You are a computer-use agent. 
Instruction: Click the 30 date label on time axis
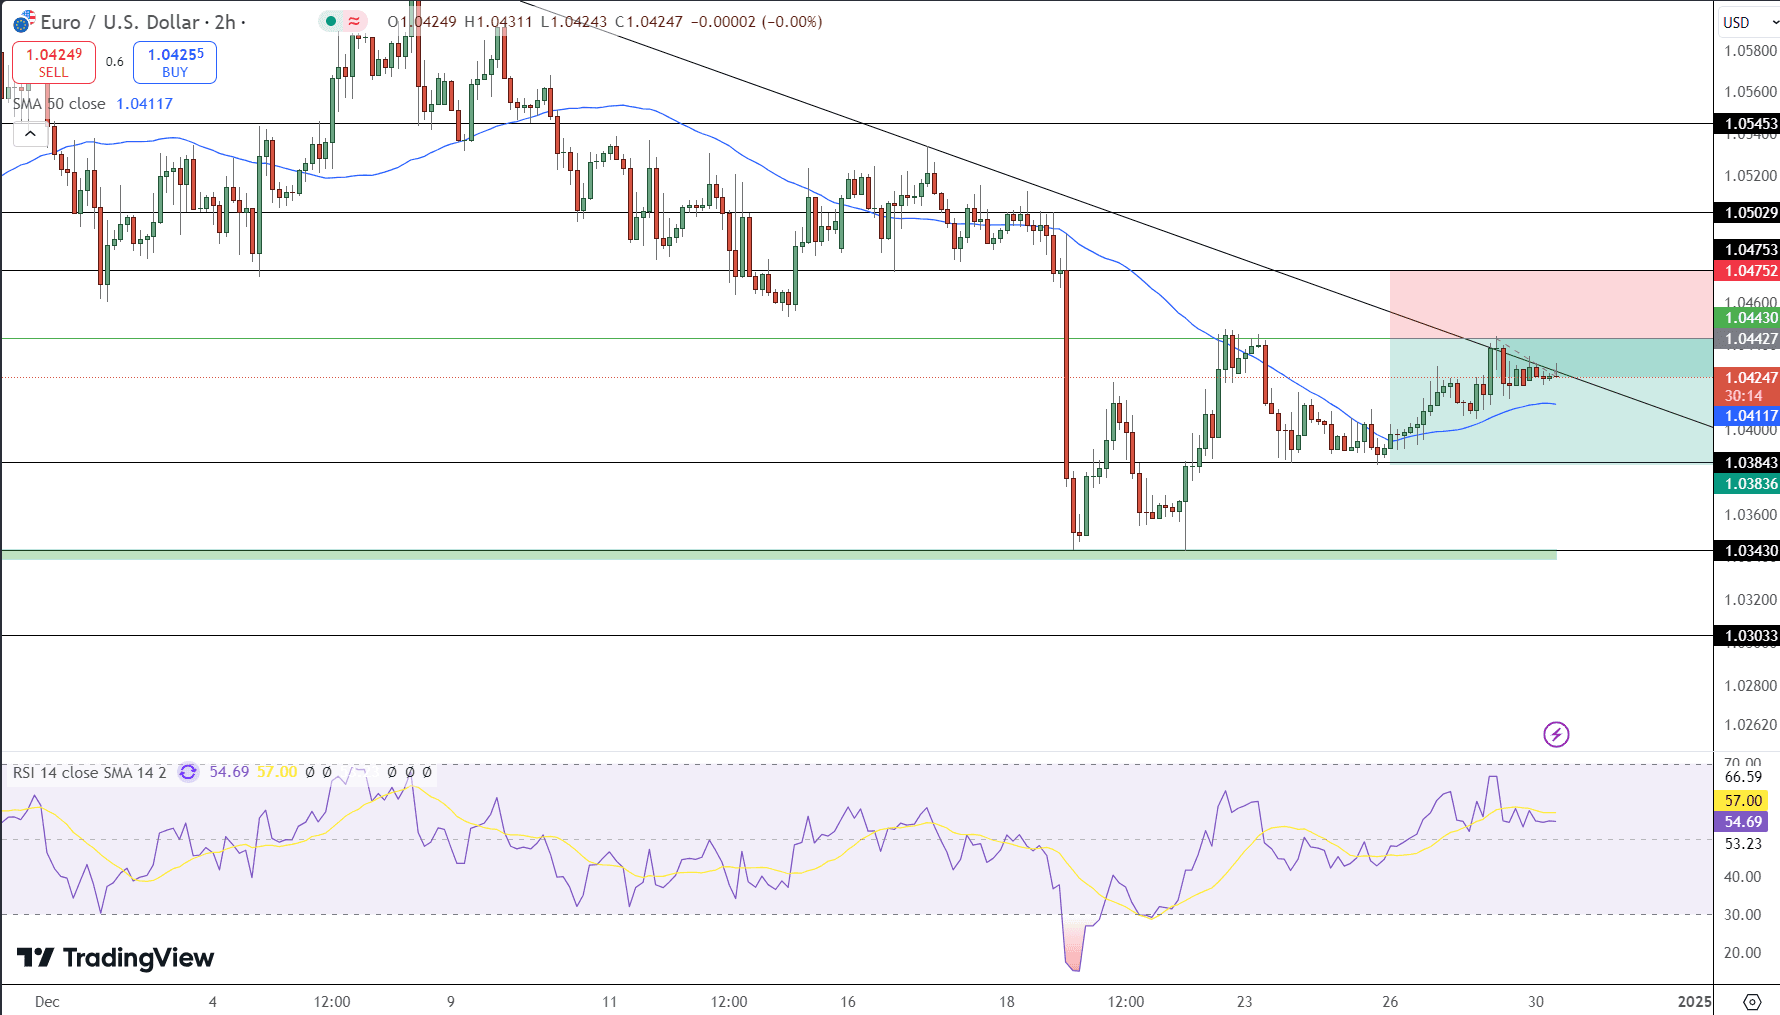tap(1536, 1002)
